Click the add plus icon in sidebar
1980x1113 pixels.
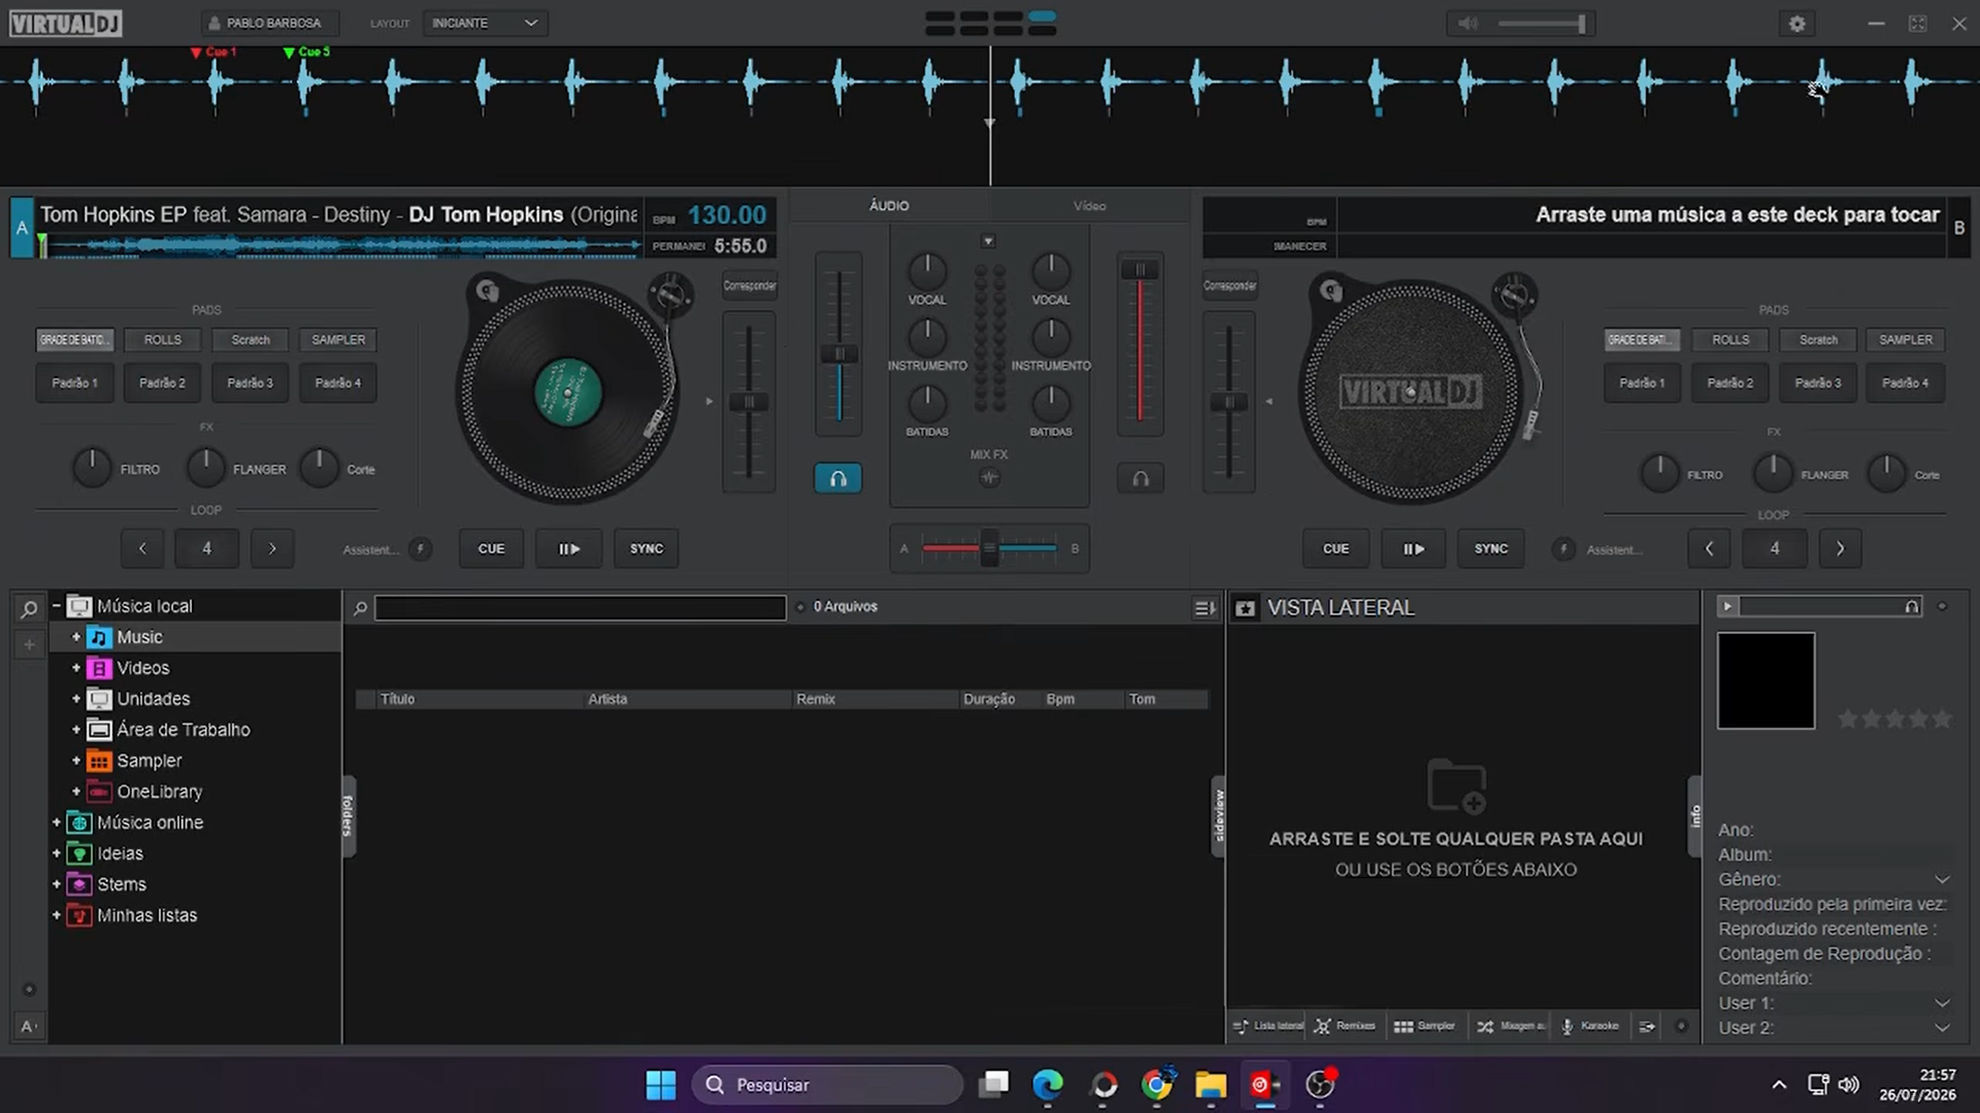[x=29, y=645]
